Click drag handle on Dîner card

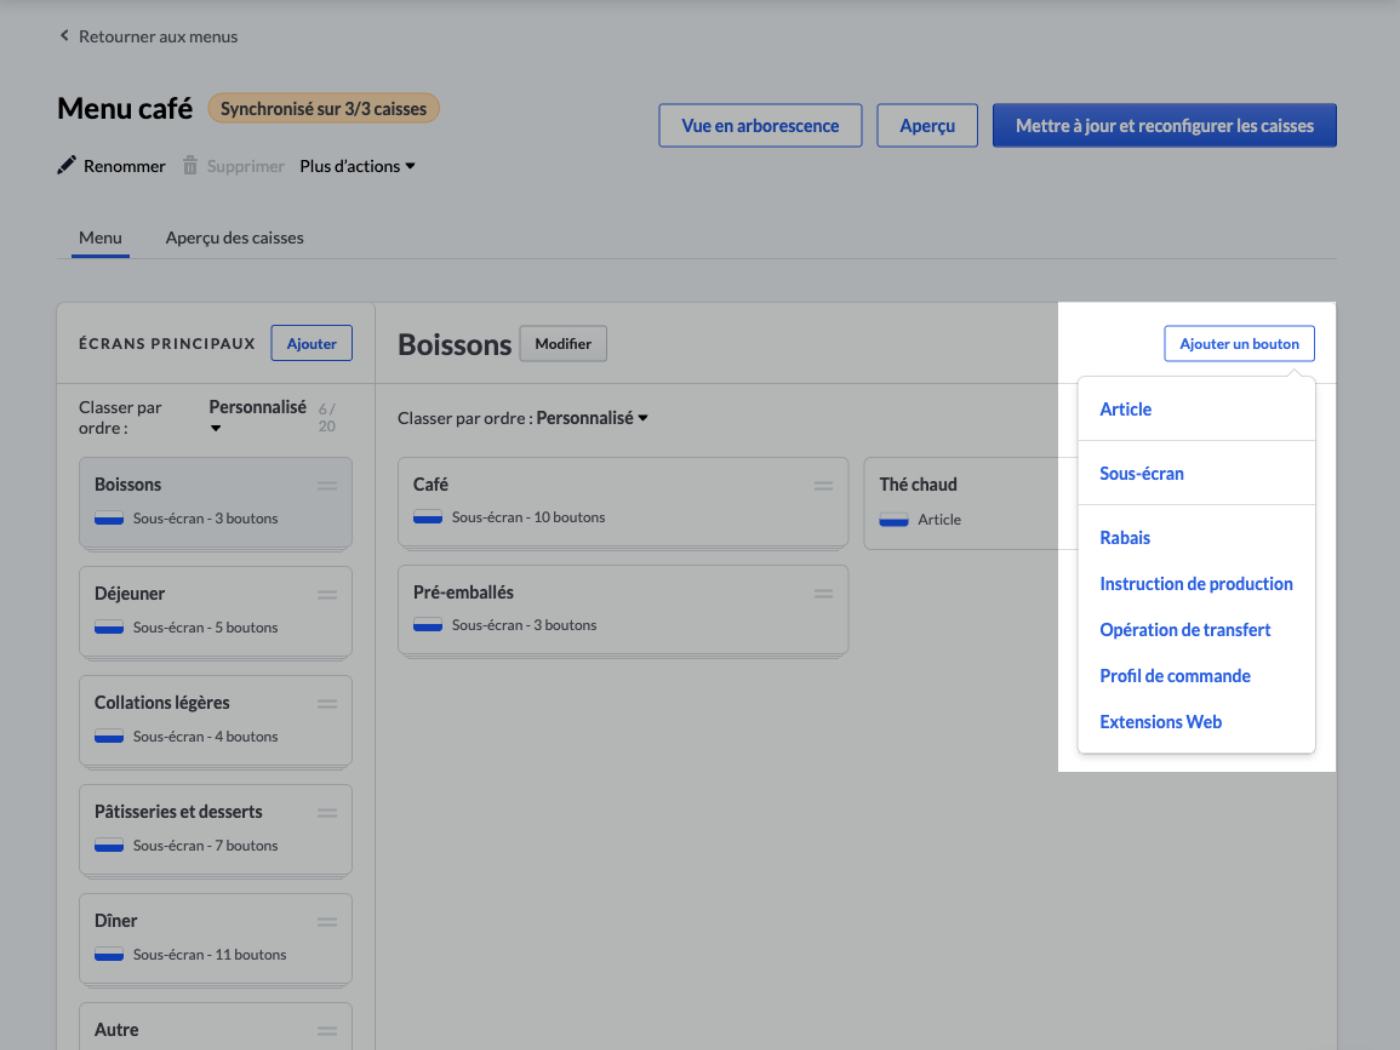[x=327, y=921]
